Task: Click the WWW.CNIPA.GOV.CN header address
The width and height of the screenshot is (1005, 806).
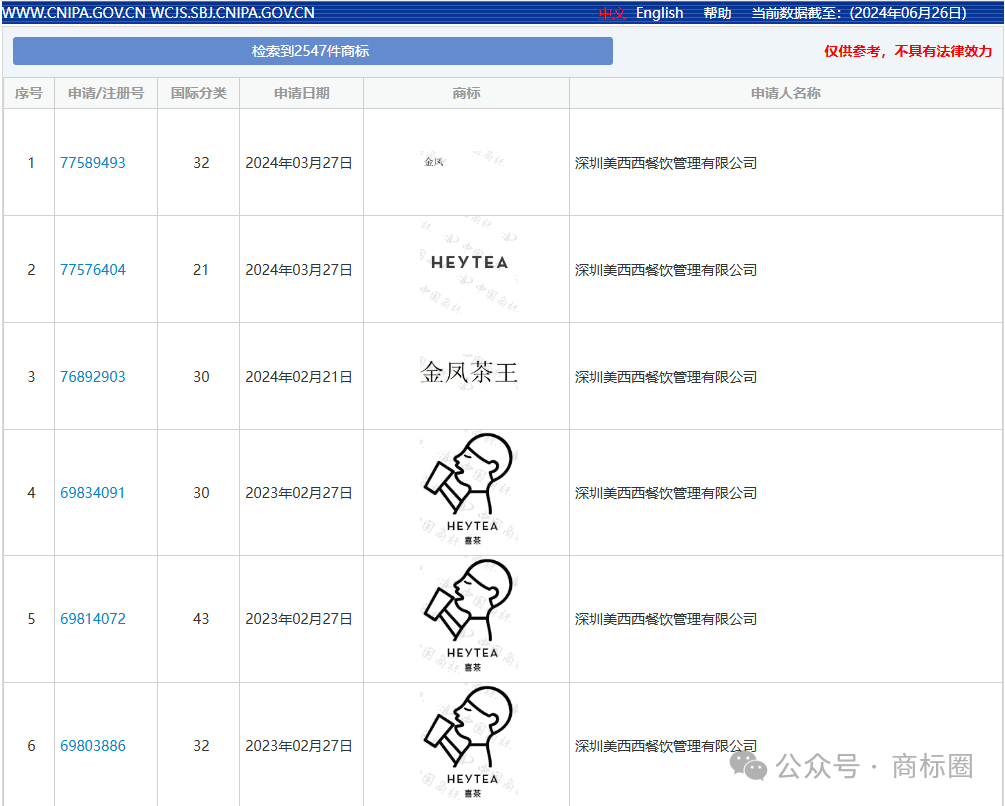Action: pos(74,13)
